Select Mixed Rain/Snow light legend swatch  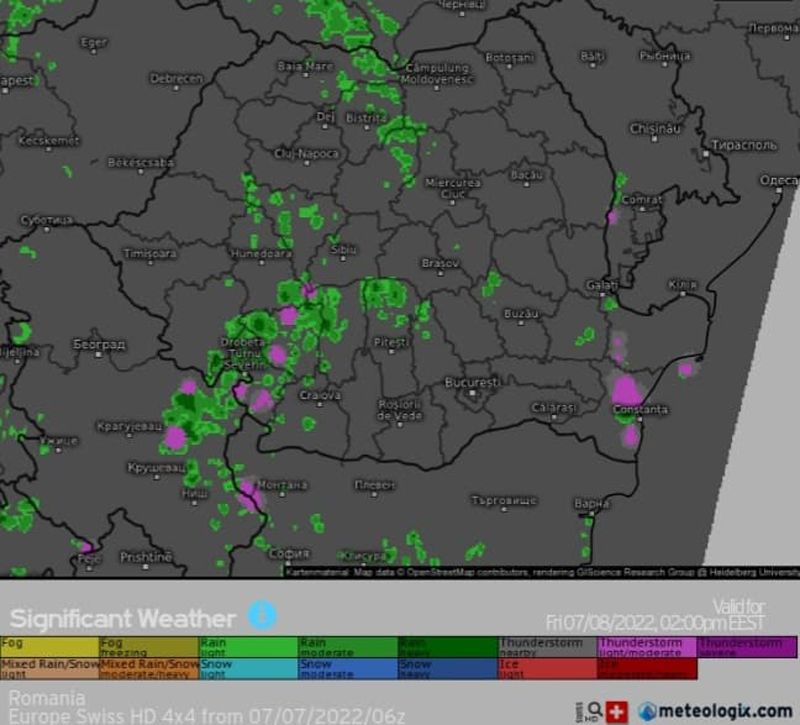(x=49, y=667)
